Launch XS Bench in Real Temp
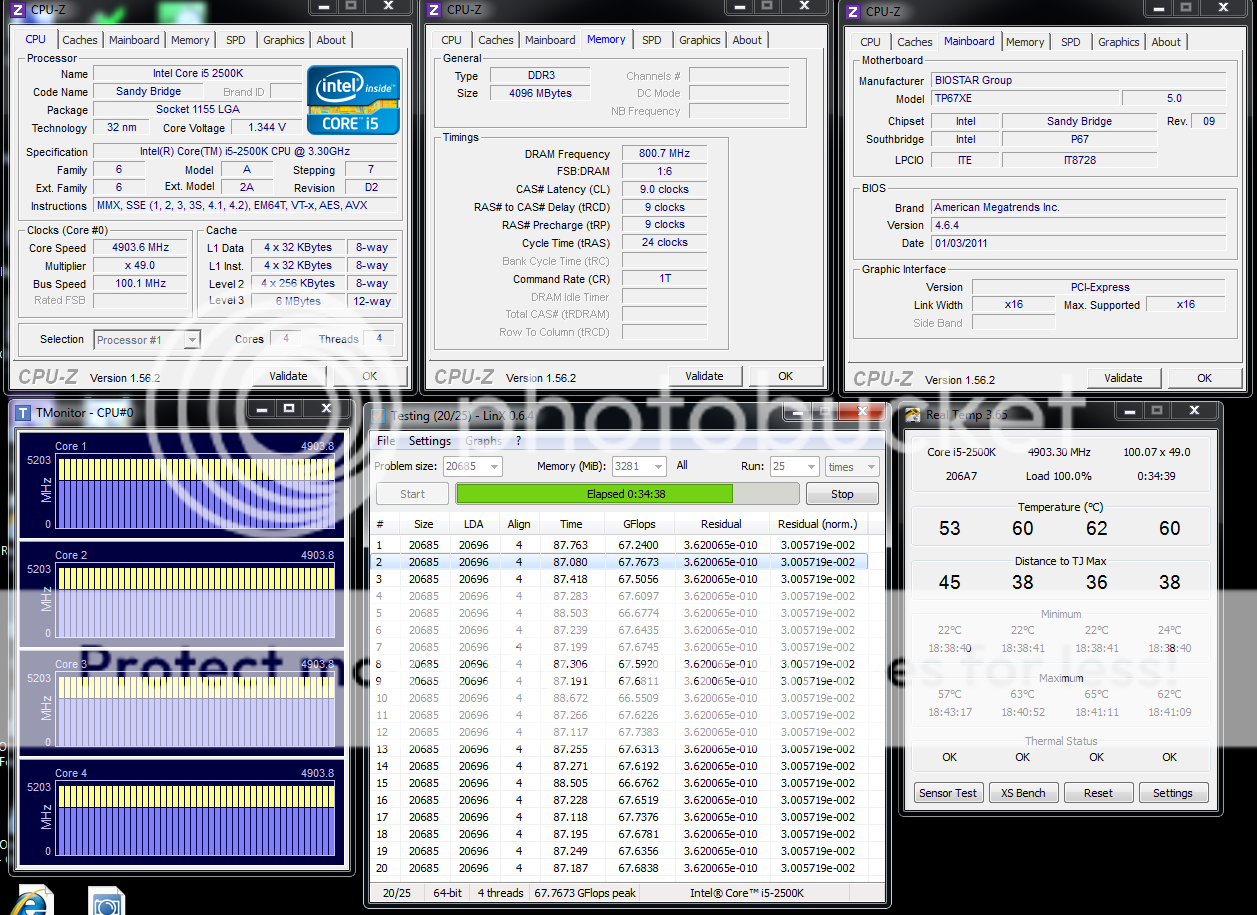Screen dimensions: 1257x915 pyautogui.click(x=1023, y=793)
